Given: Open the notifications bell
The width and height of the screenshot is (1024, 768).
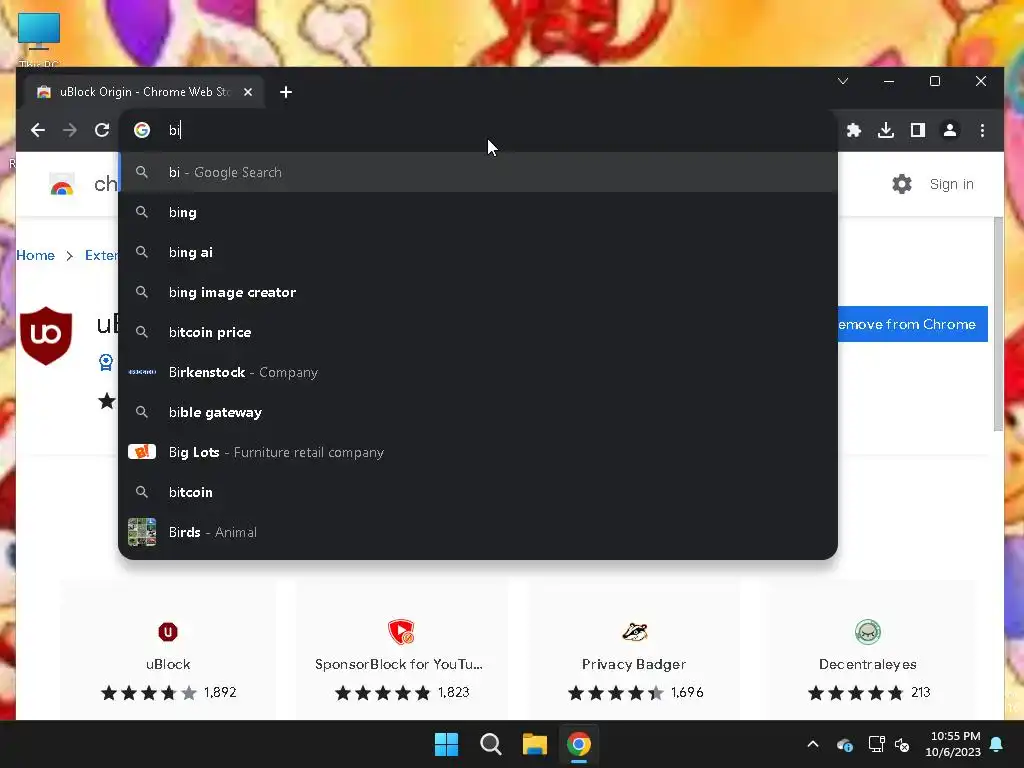Looking at the screenshot, I should pos(997,744).
